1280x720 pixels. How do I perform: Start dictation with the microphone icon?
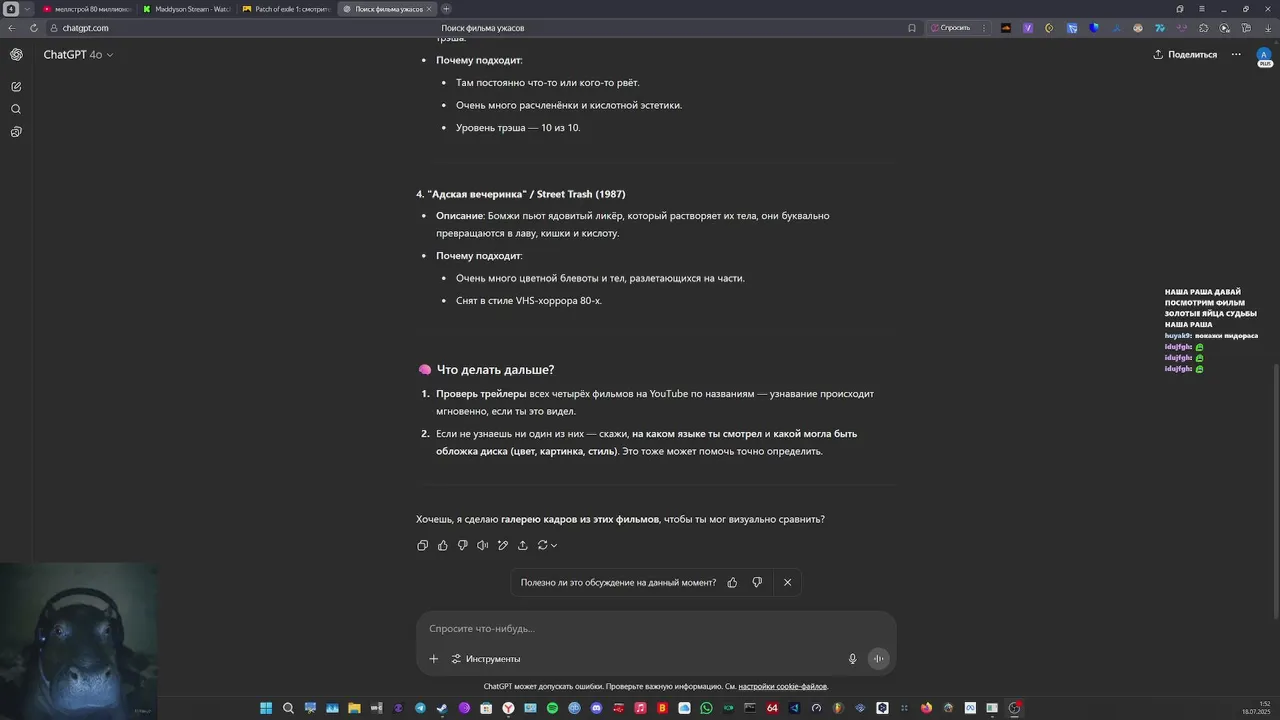852,659
